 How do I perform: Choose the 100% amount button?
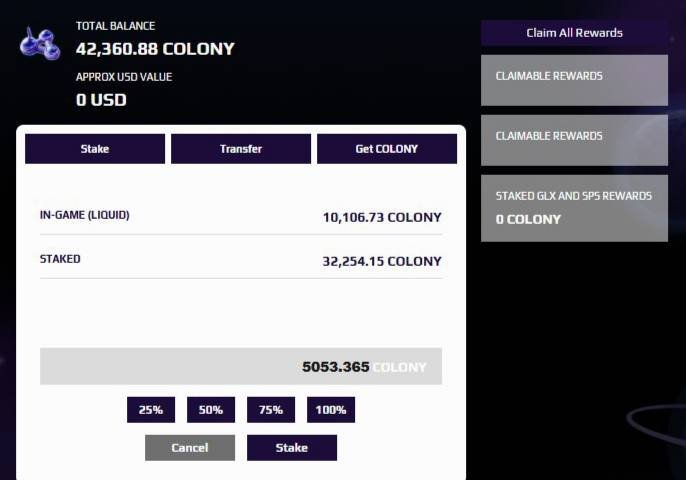(331, 410)
